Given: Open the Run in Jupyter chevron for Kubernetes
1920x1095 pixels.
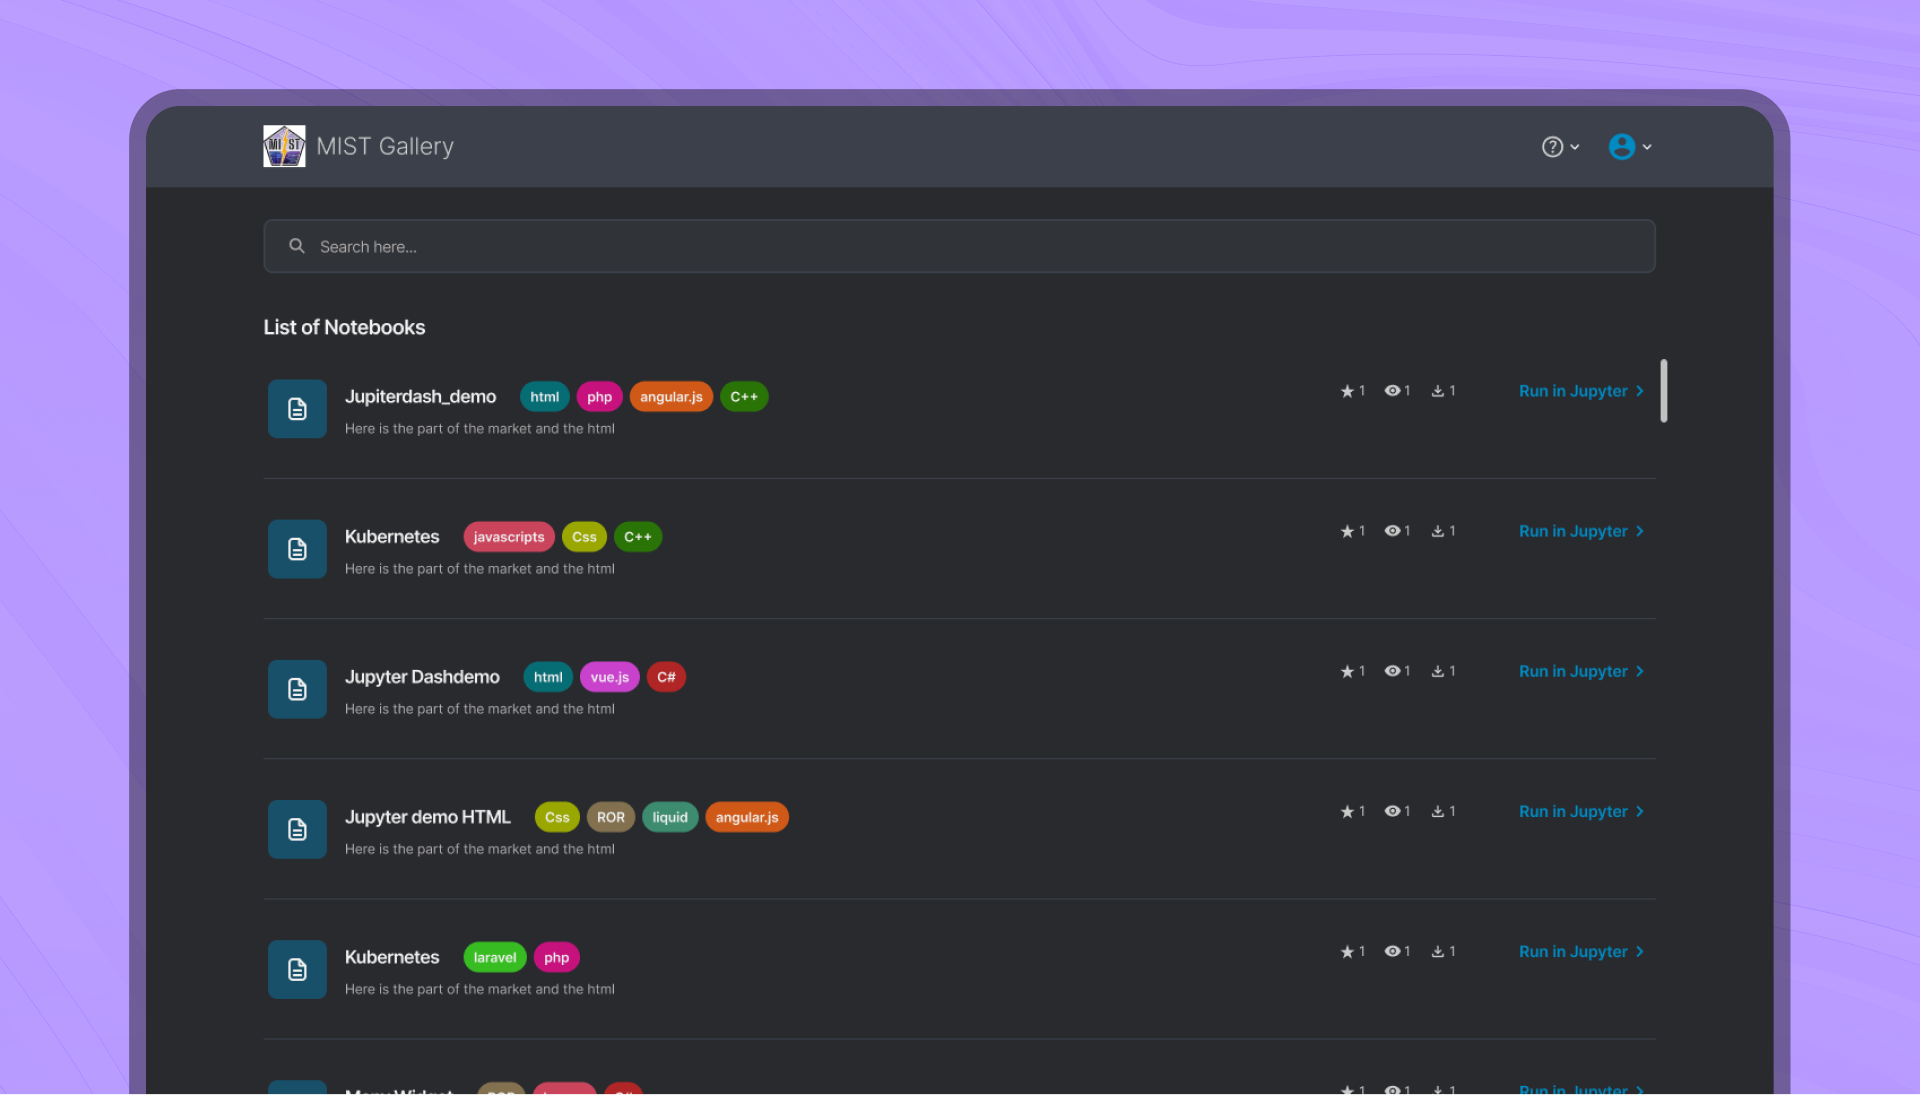Looking at the screenshot, I should tap(1639, 531).
